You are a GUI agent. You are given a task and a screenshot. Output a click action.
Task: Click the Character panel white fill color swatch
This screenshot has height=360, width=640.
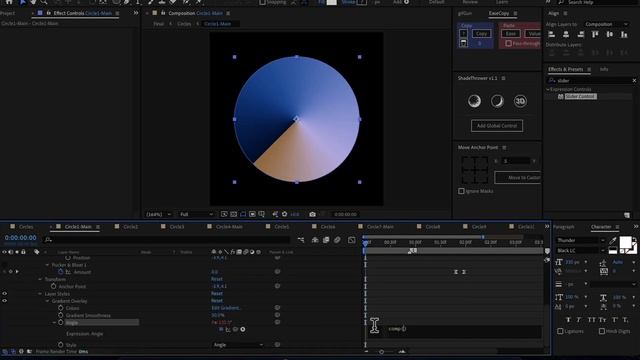[x=625, y=242]
